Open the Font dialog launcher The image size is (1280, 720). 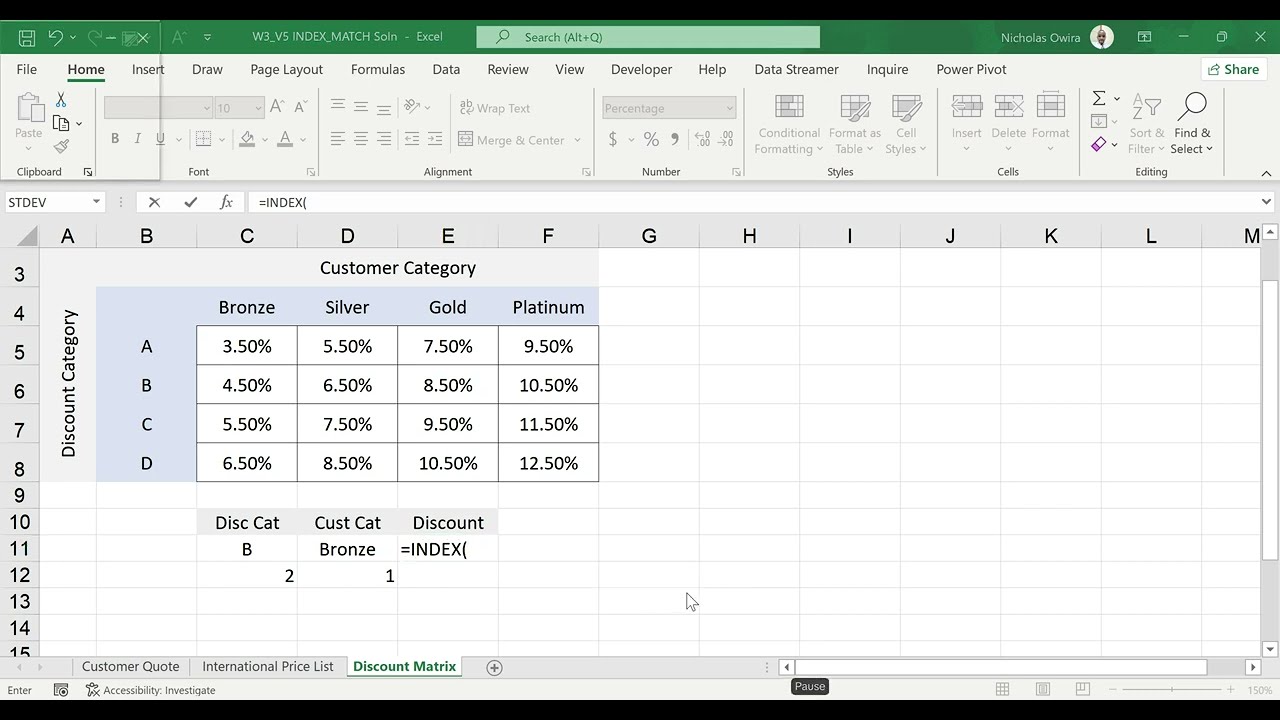point(311,172)
